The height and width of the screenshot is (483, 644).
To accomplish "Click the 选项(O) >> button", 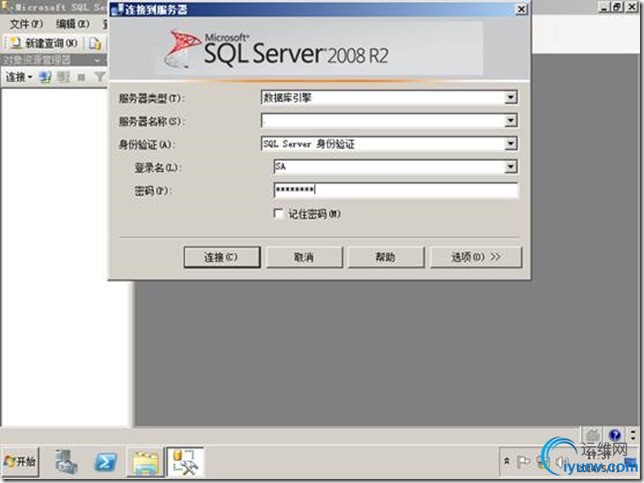I will 476,257.
